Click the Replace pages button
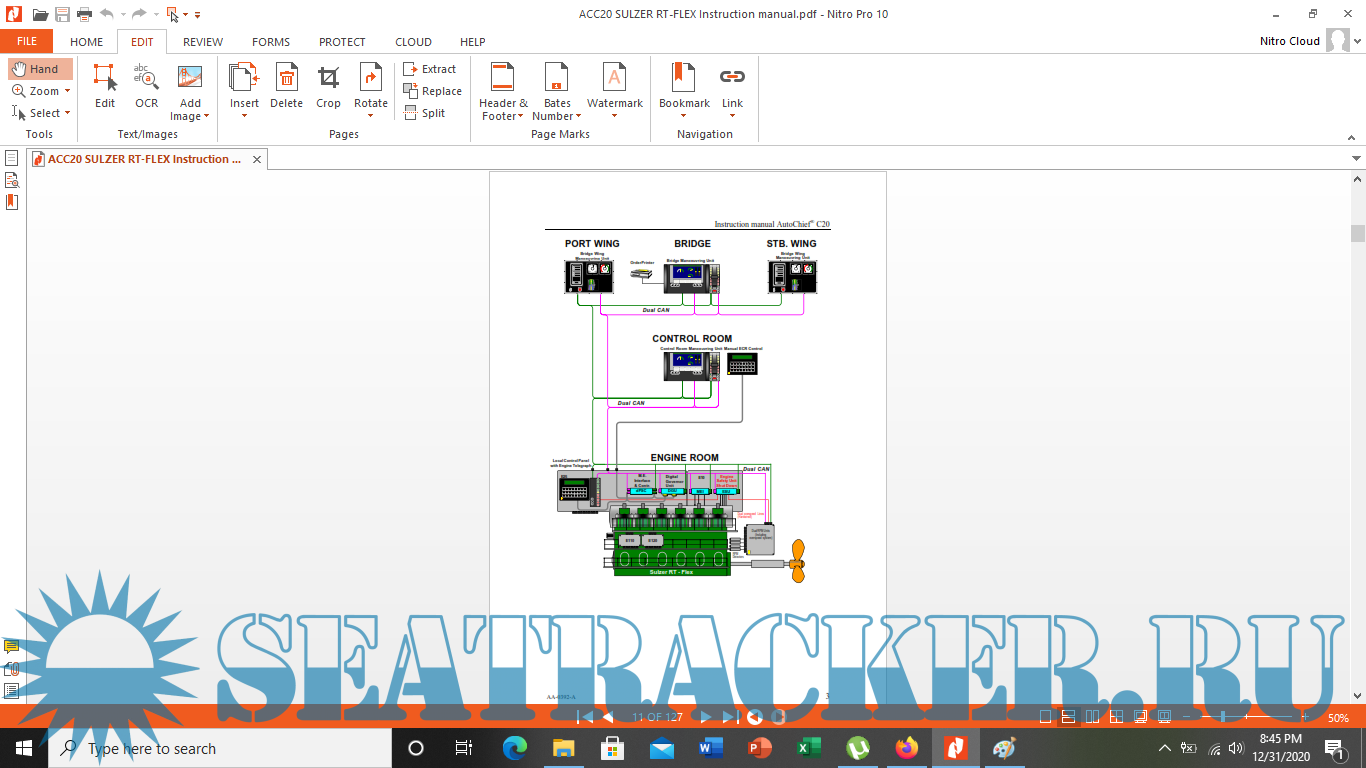The image size is (1366, 768). tap(432, 91)
